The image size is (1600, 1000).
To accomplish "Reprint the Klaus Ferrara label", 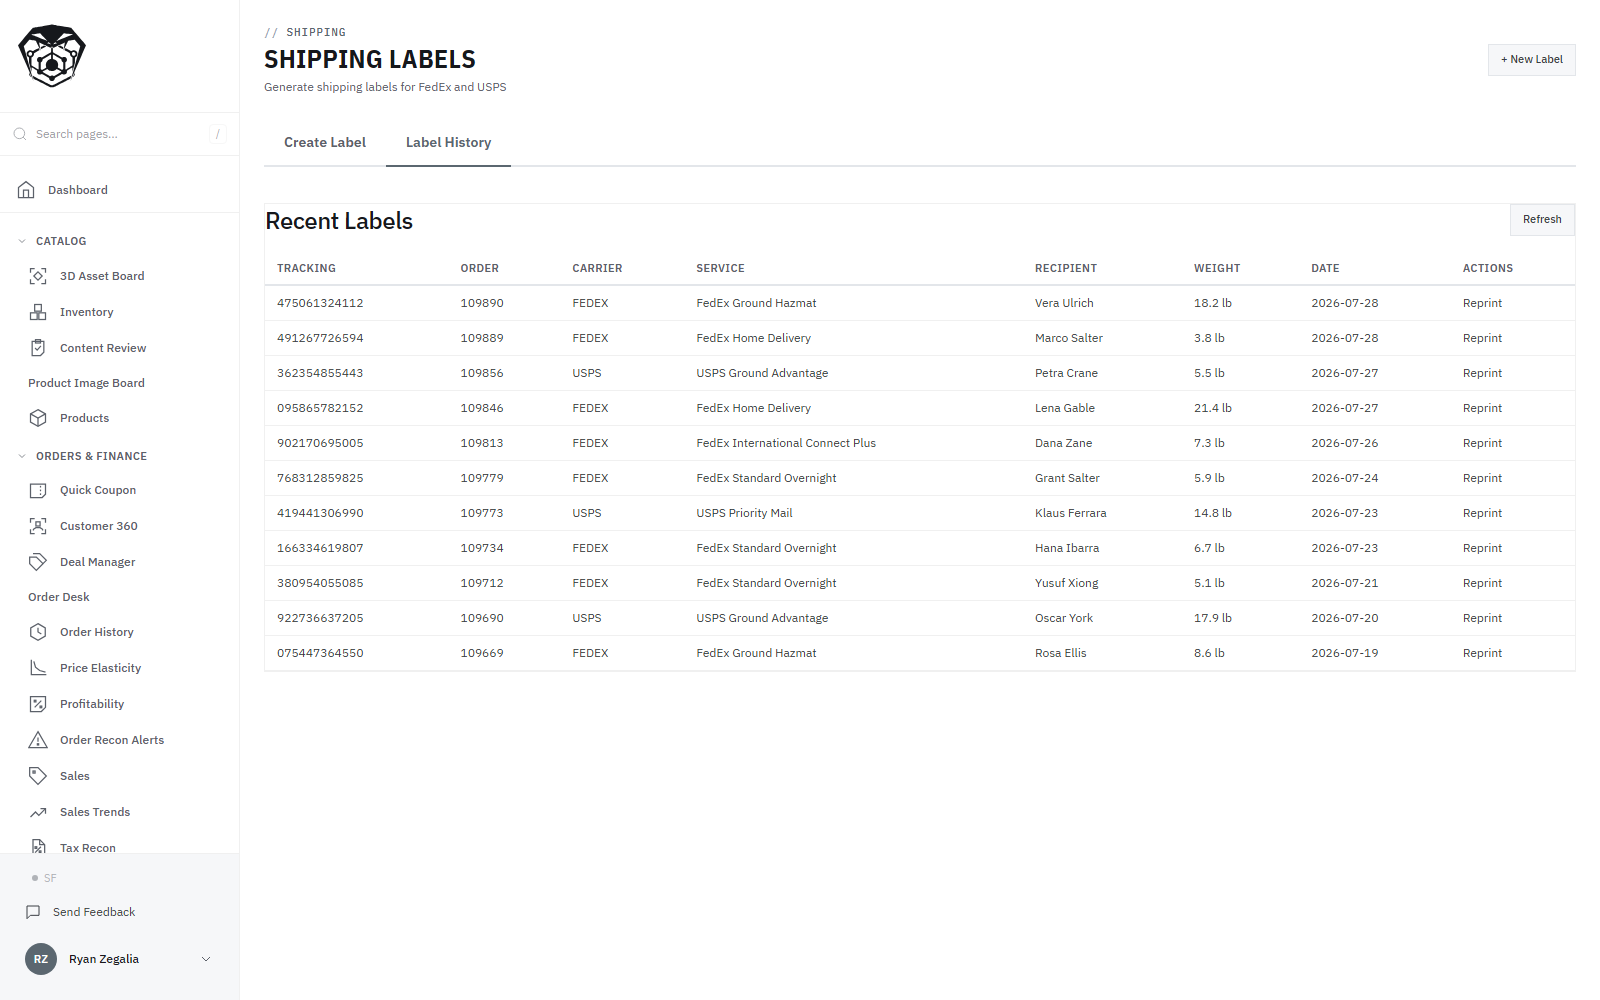I will (x=1482, y=513).
